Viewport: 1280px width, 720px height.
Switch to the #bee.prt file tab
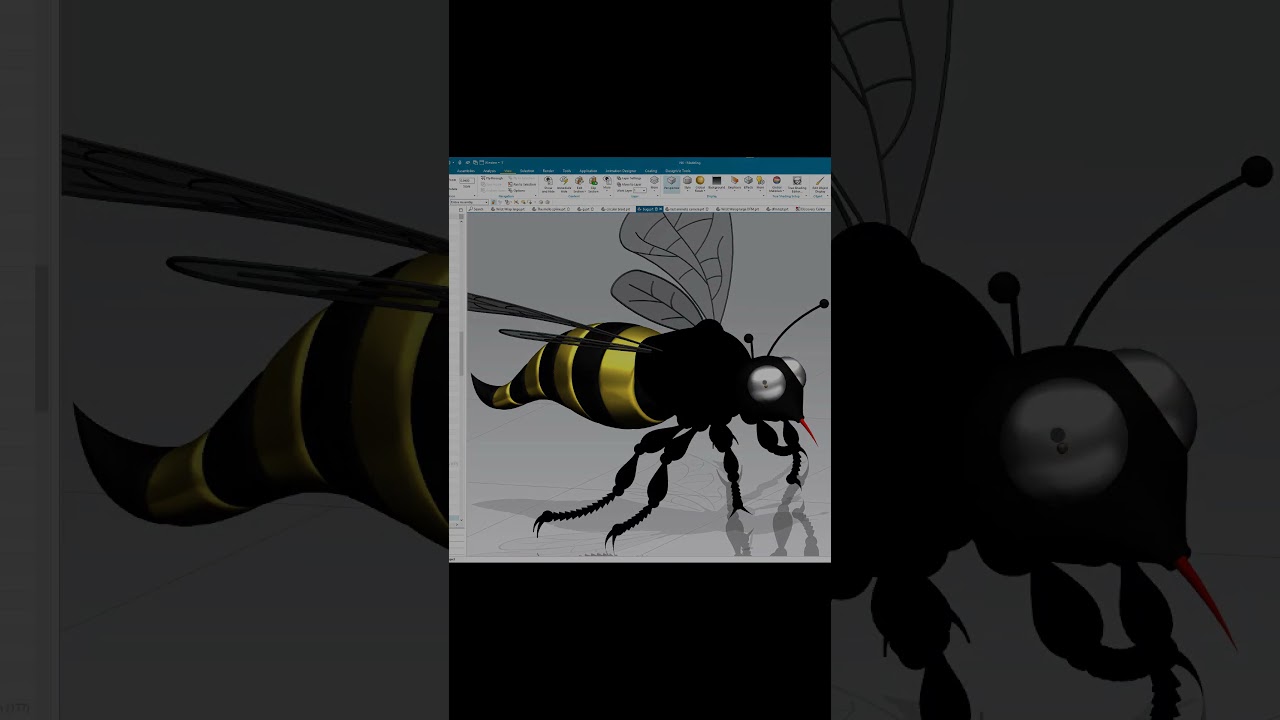(777, 209)
